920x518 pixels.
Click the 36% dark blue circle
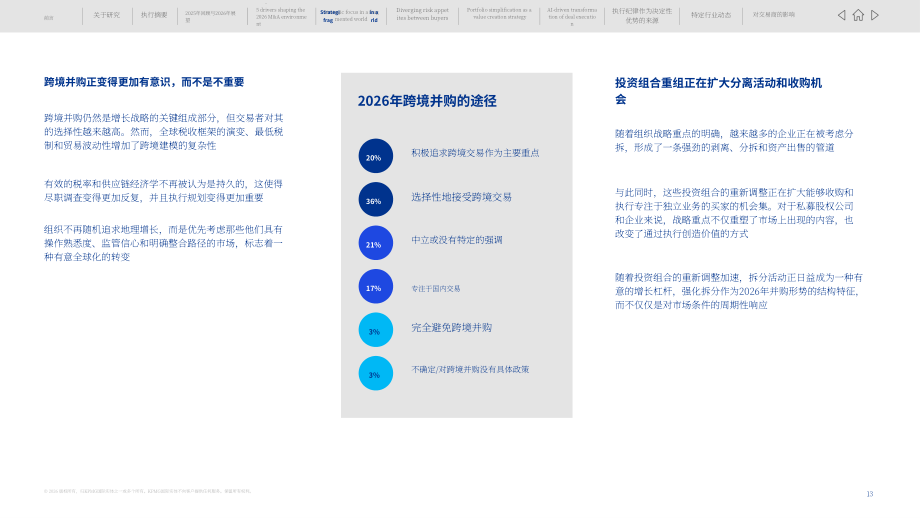tap(376, 199)
